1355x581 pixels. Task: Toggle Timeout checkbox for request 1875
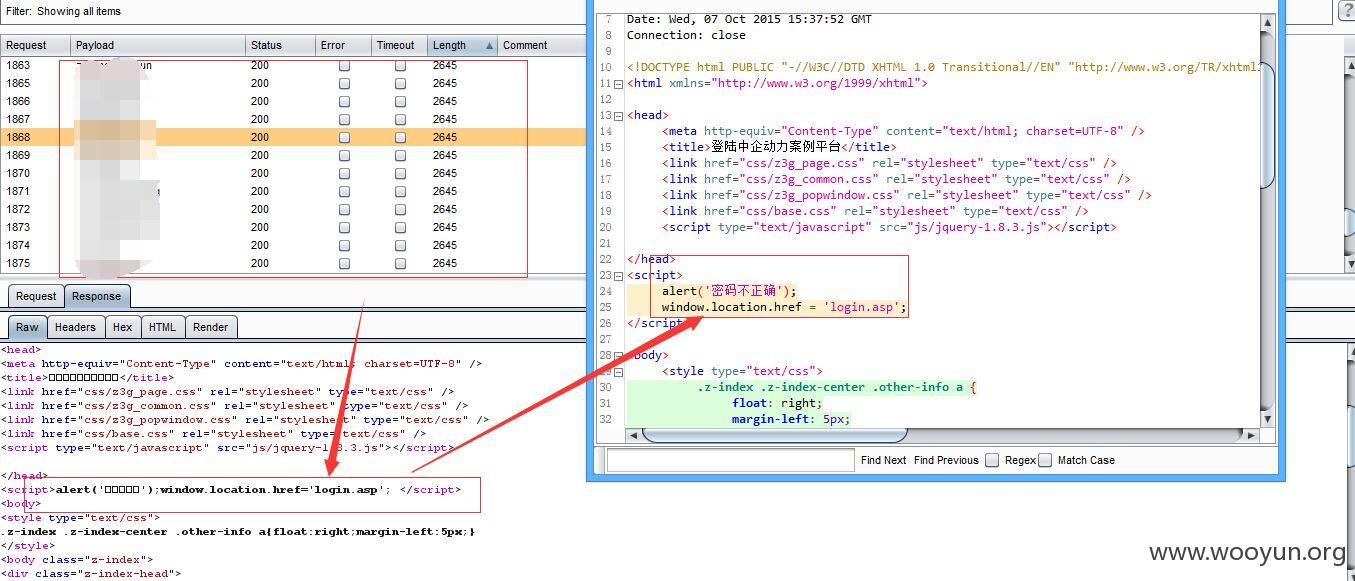click(x=400, y=263)
